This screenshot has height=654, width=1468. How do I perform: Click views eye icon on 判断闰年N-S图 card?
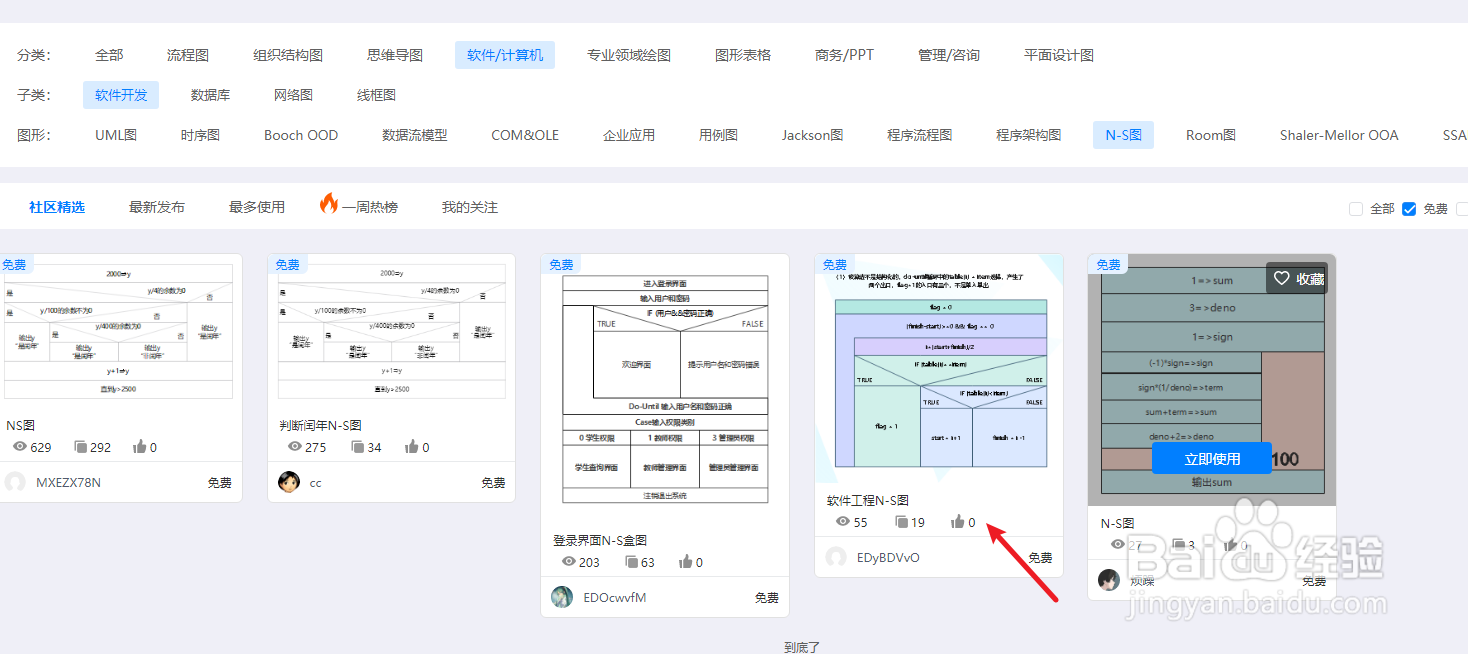[x=294, y=447]
